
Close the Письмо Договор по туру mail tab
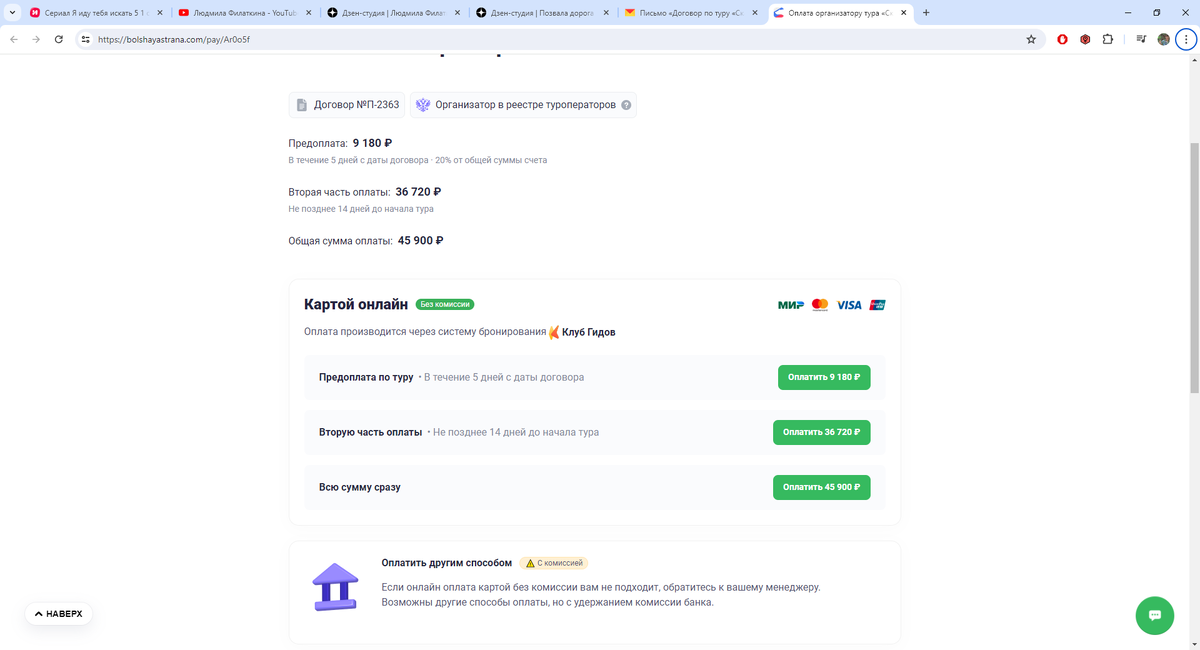pos(756,13)
